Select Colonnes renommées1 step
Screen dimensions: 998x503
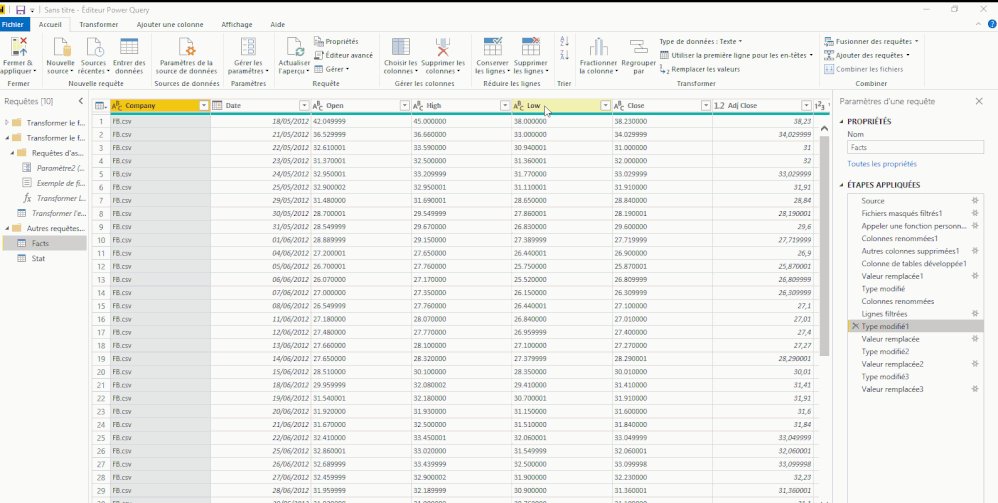pyautogui.click(x=899, y=238)
